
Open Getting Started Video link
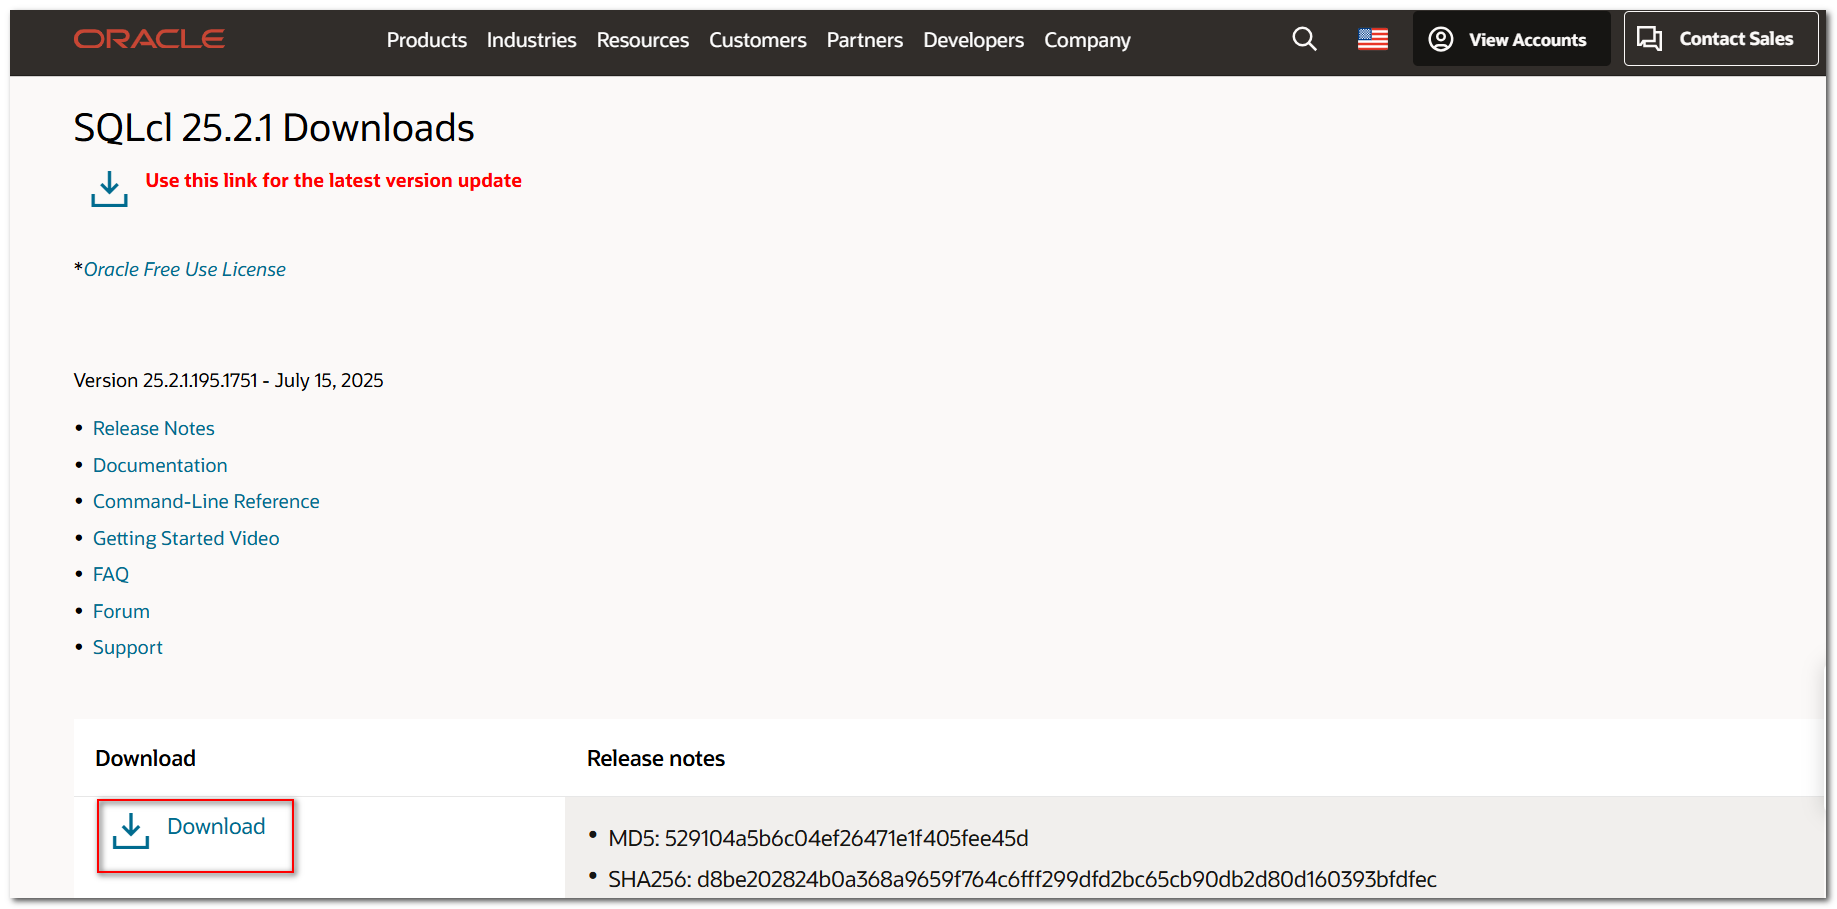[x=186, y=538]
